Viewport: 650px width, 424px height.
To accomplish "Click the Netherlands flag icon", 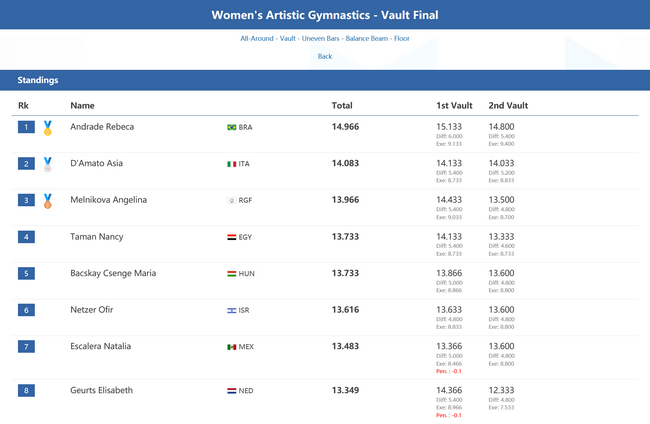I will (x=232, y=391).
